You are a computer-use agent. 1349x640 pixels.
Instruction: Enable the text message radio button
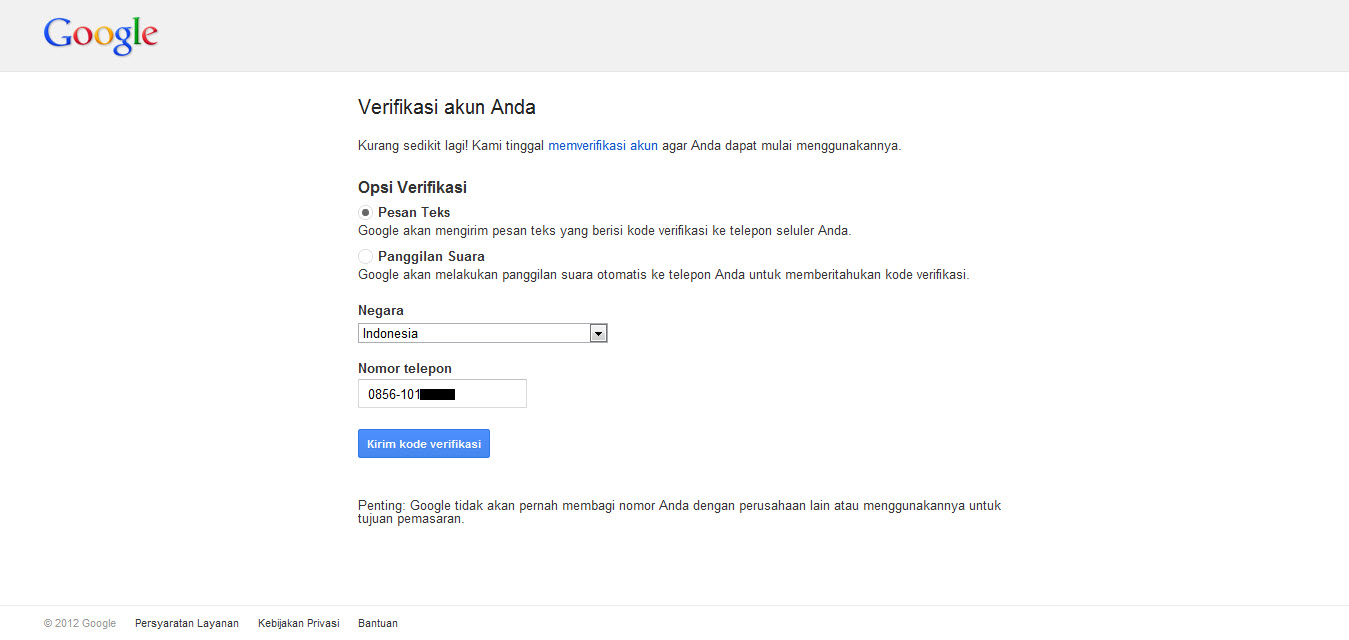[x=366, y=212]
